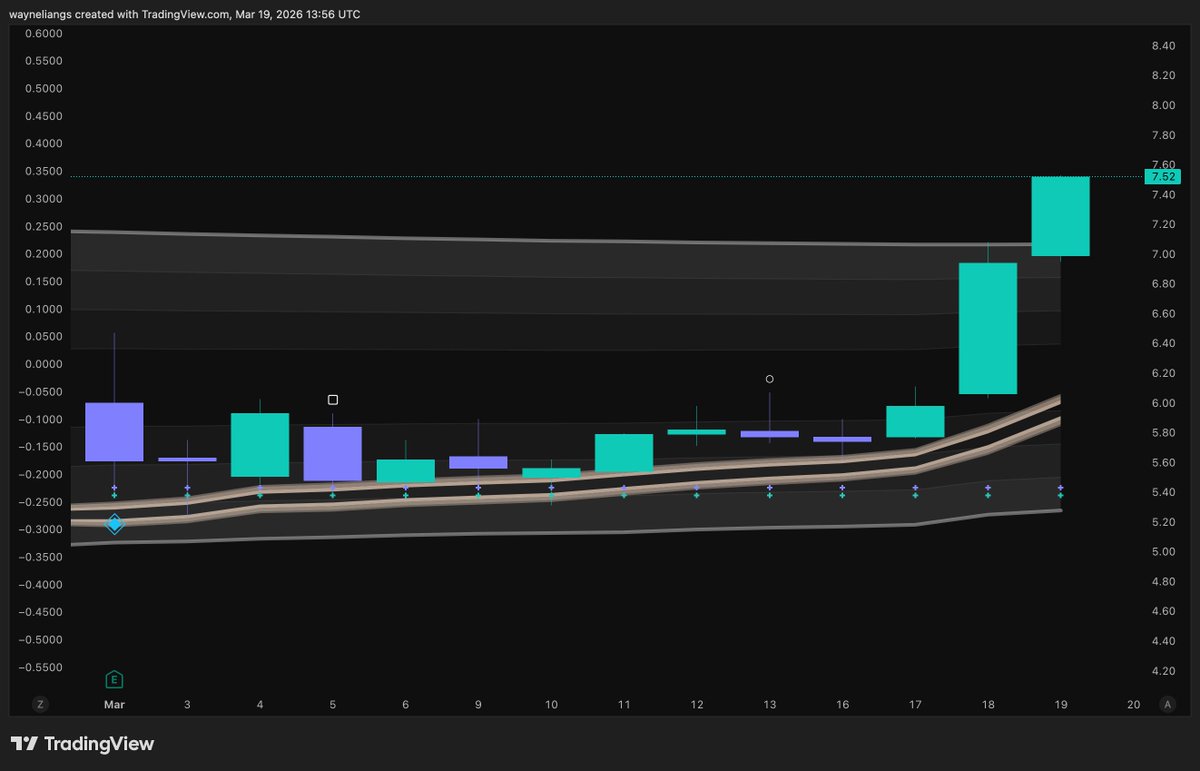Click the '19' date label
Image resolution: width=1200 pixels, height=771 pixels.
(1060, 705)
